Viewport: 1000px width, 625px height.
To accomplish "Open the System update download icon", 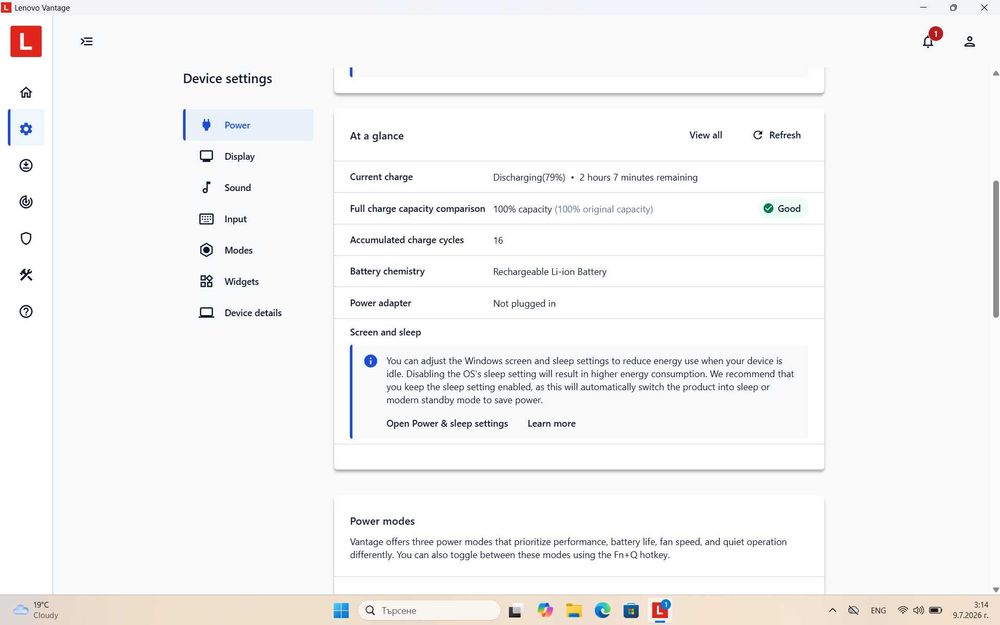I will pyautogui.click(x=26, y=166).
